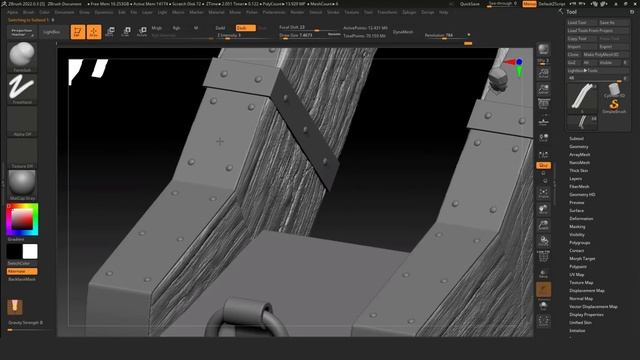
Task: Open the Standard brush thumbnail picker
Action: (x=22, y=56)
